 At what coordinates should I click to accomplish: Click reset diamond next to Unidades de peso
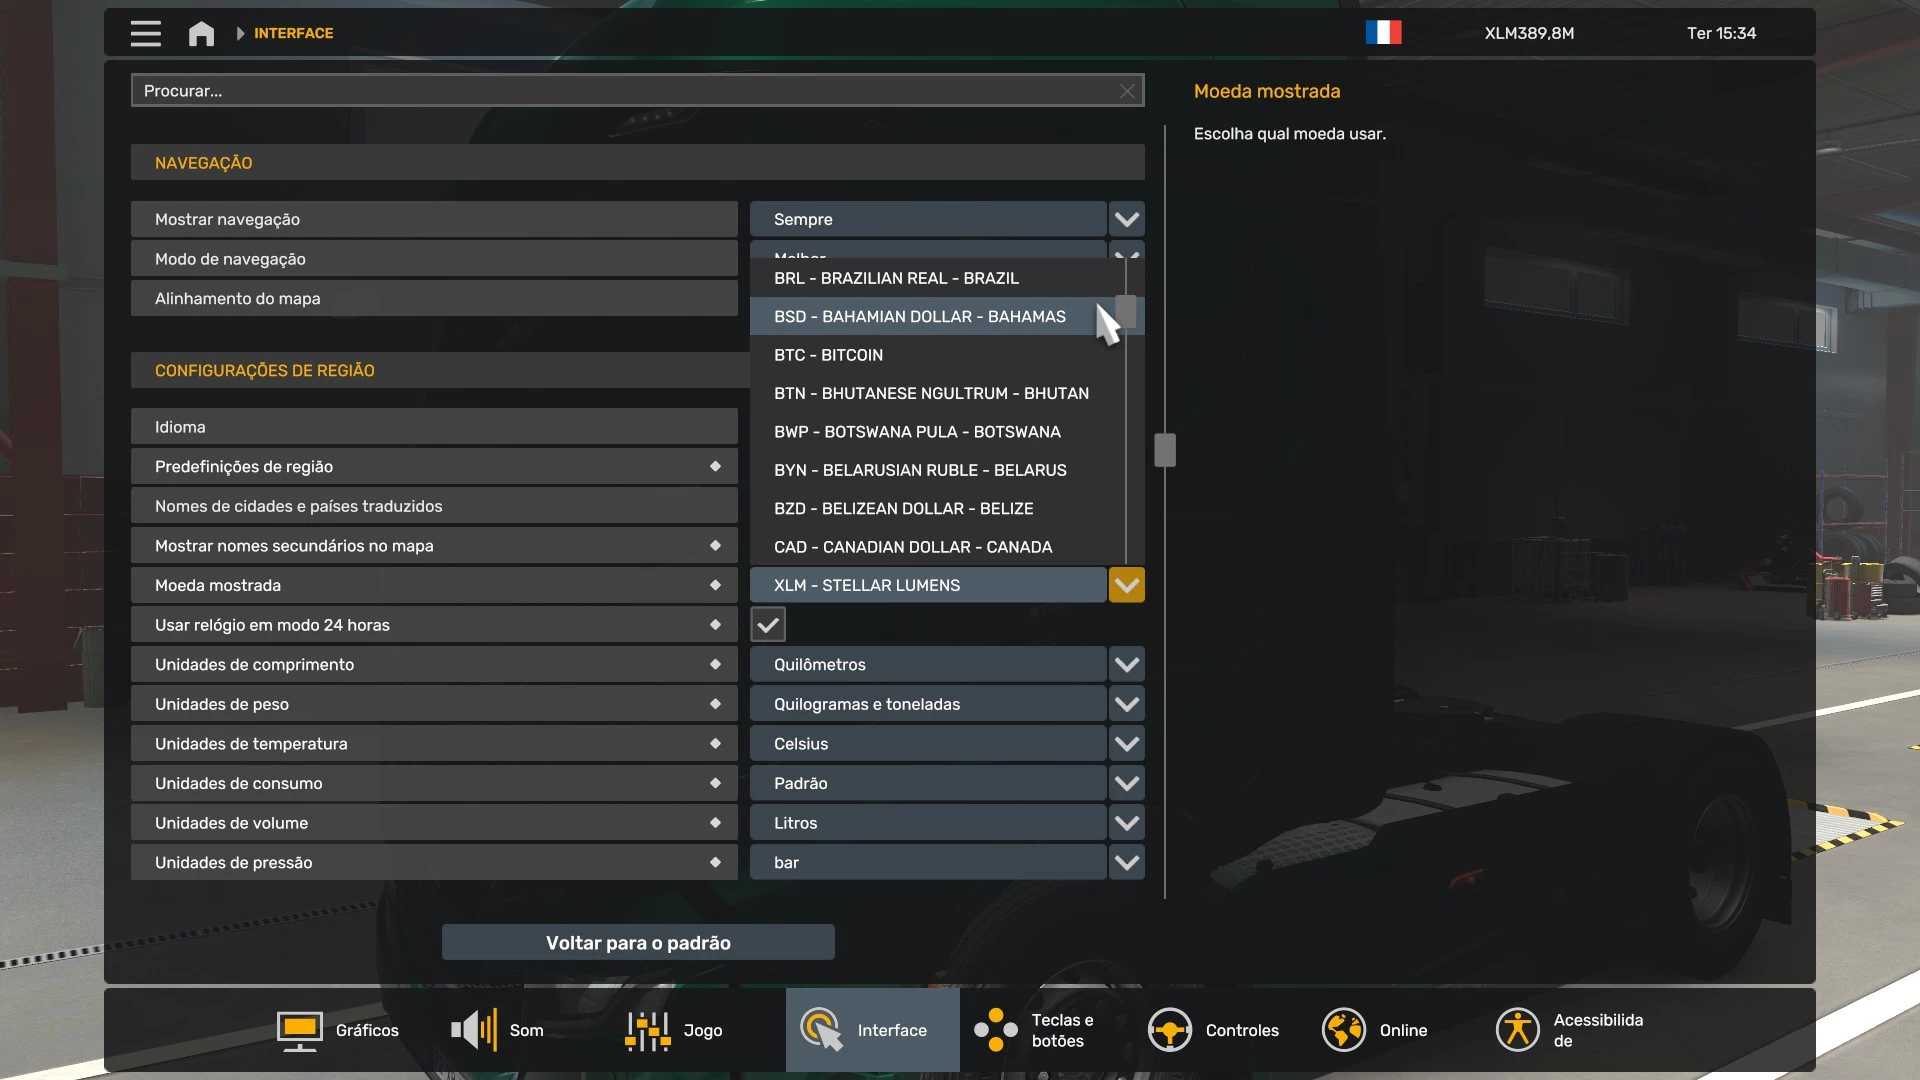[x=715, y=704]
